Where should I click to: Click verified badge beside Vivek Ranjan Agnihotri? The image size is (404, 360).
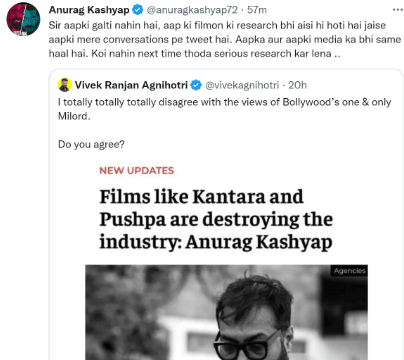coord(196,85)
